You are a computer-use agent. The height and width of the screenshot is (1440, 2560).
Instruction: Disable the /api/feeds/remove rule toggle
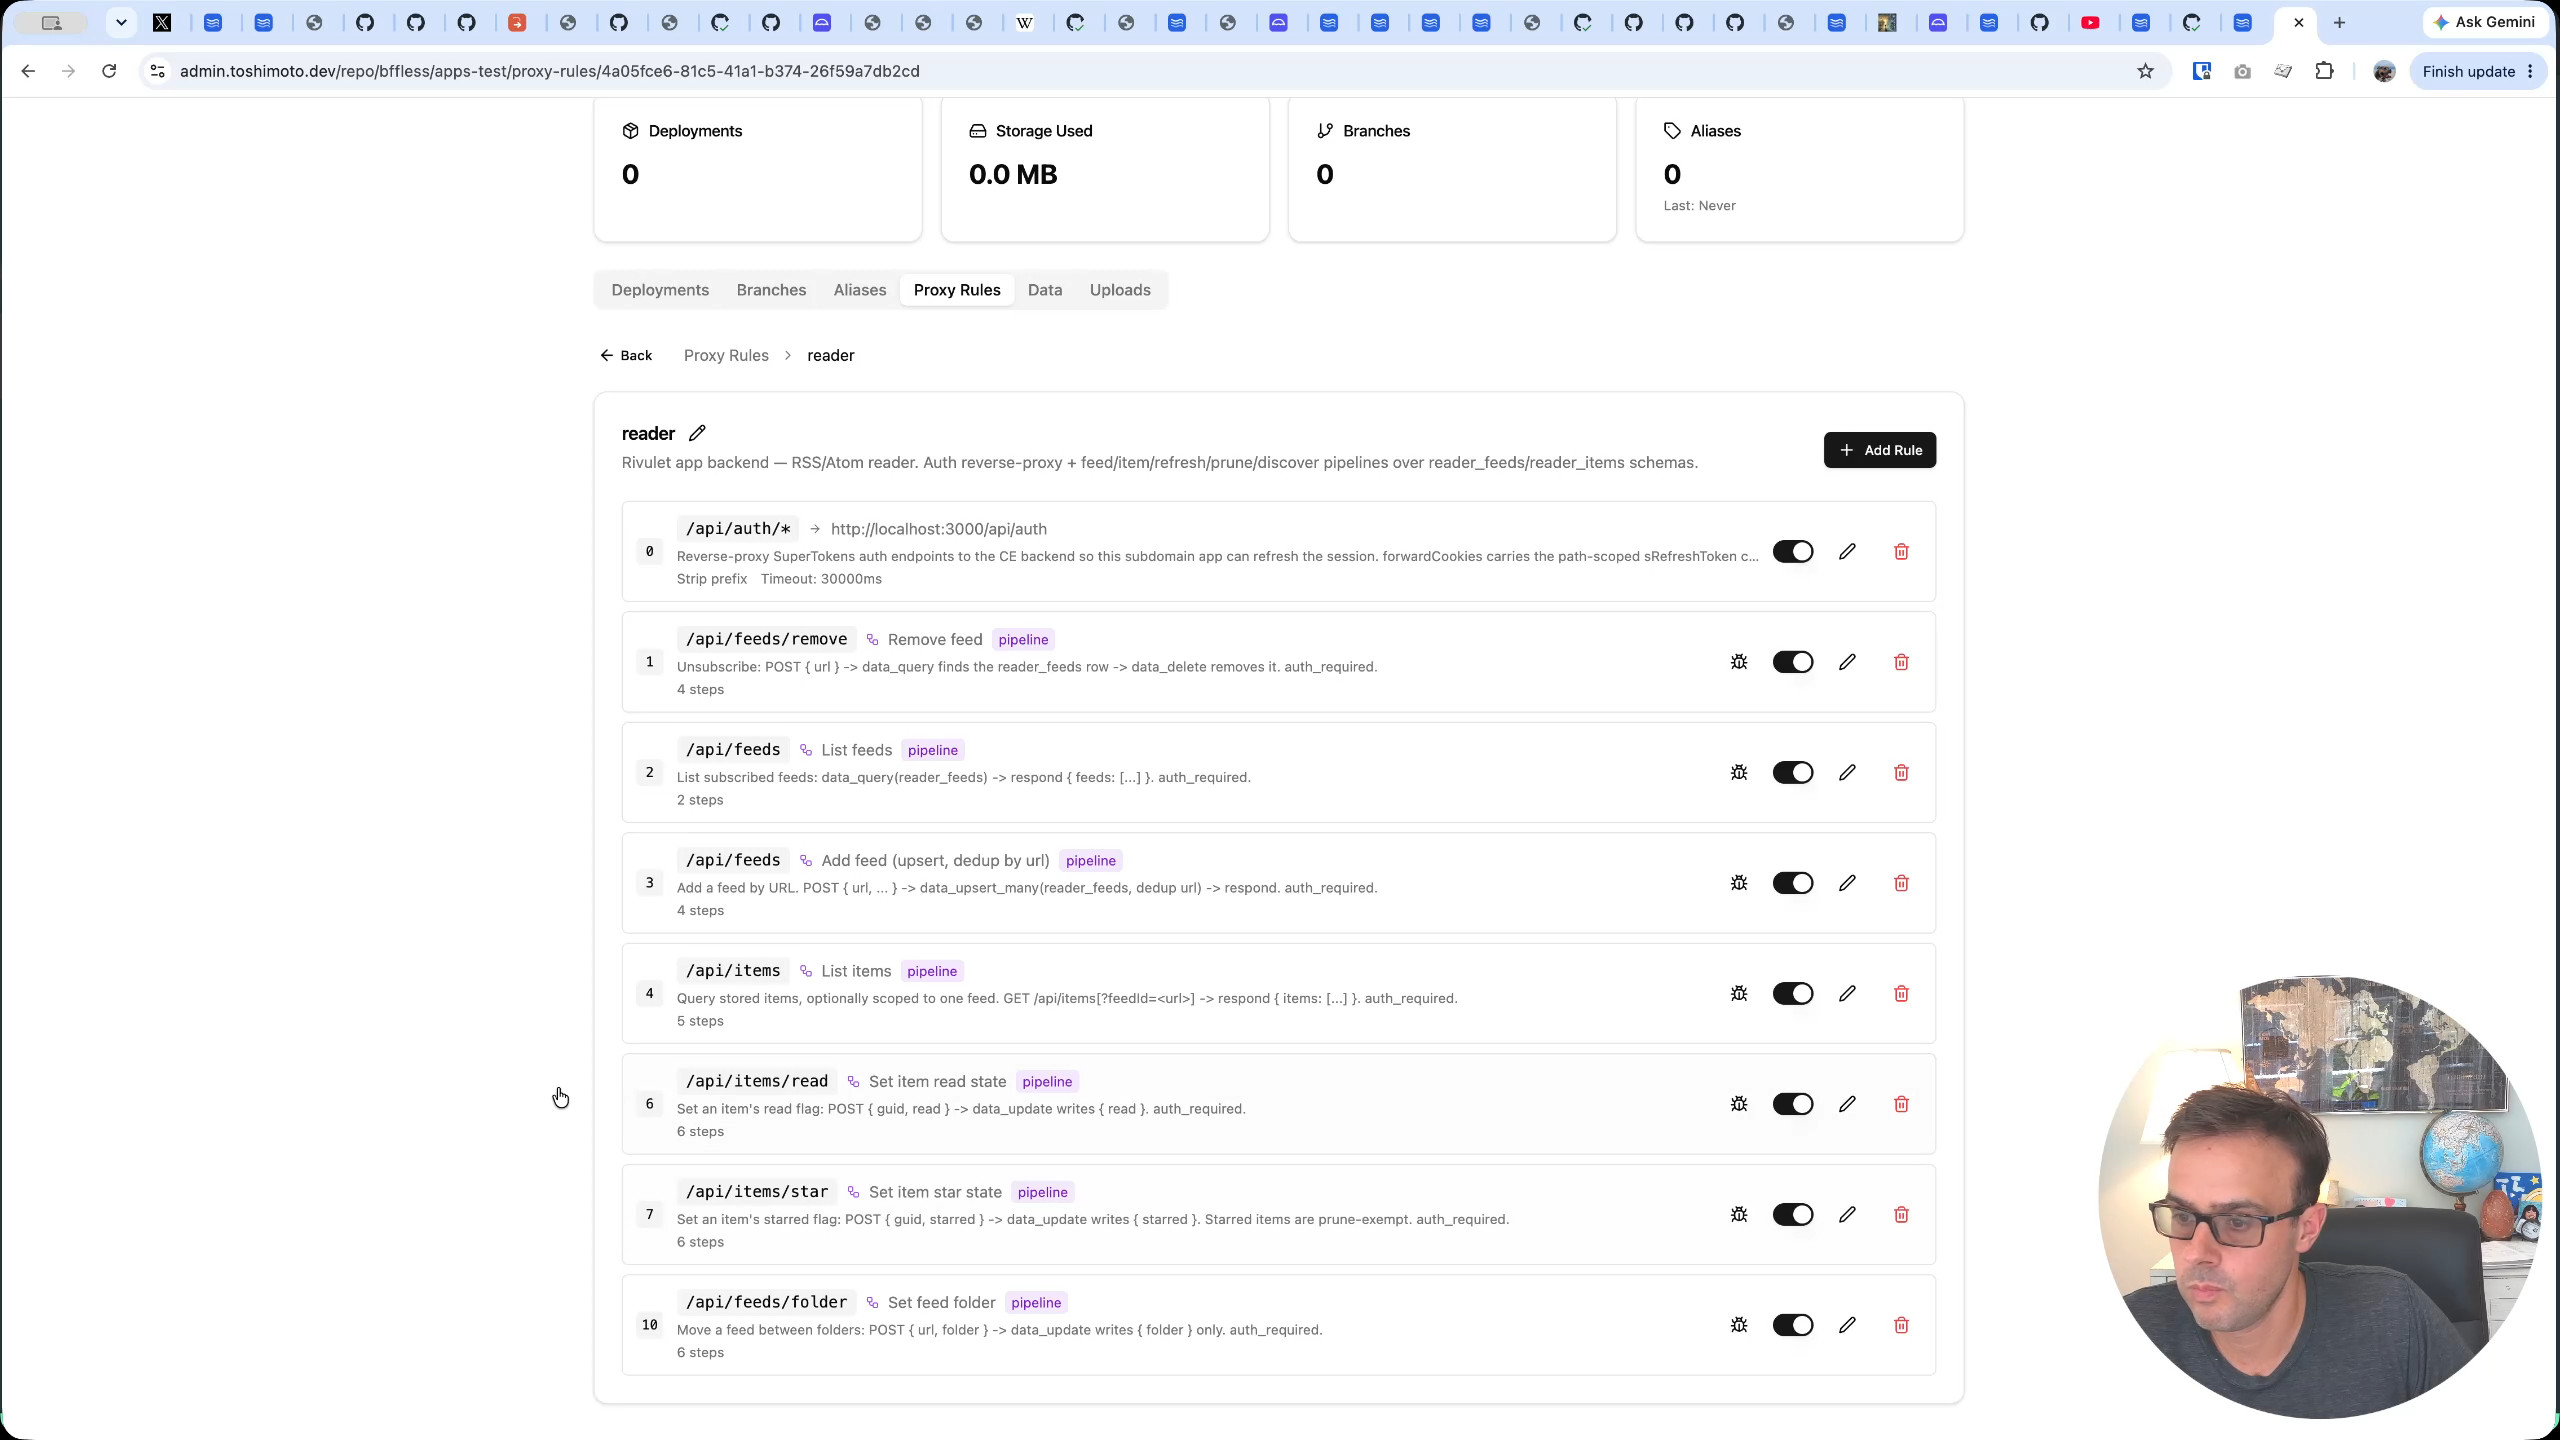[1793, 662]
